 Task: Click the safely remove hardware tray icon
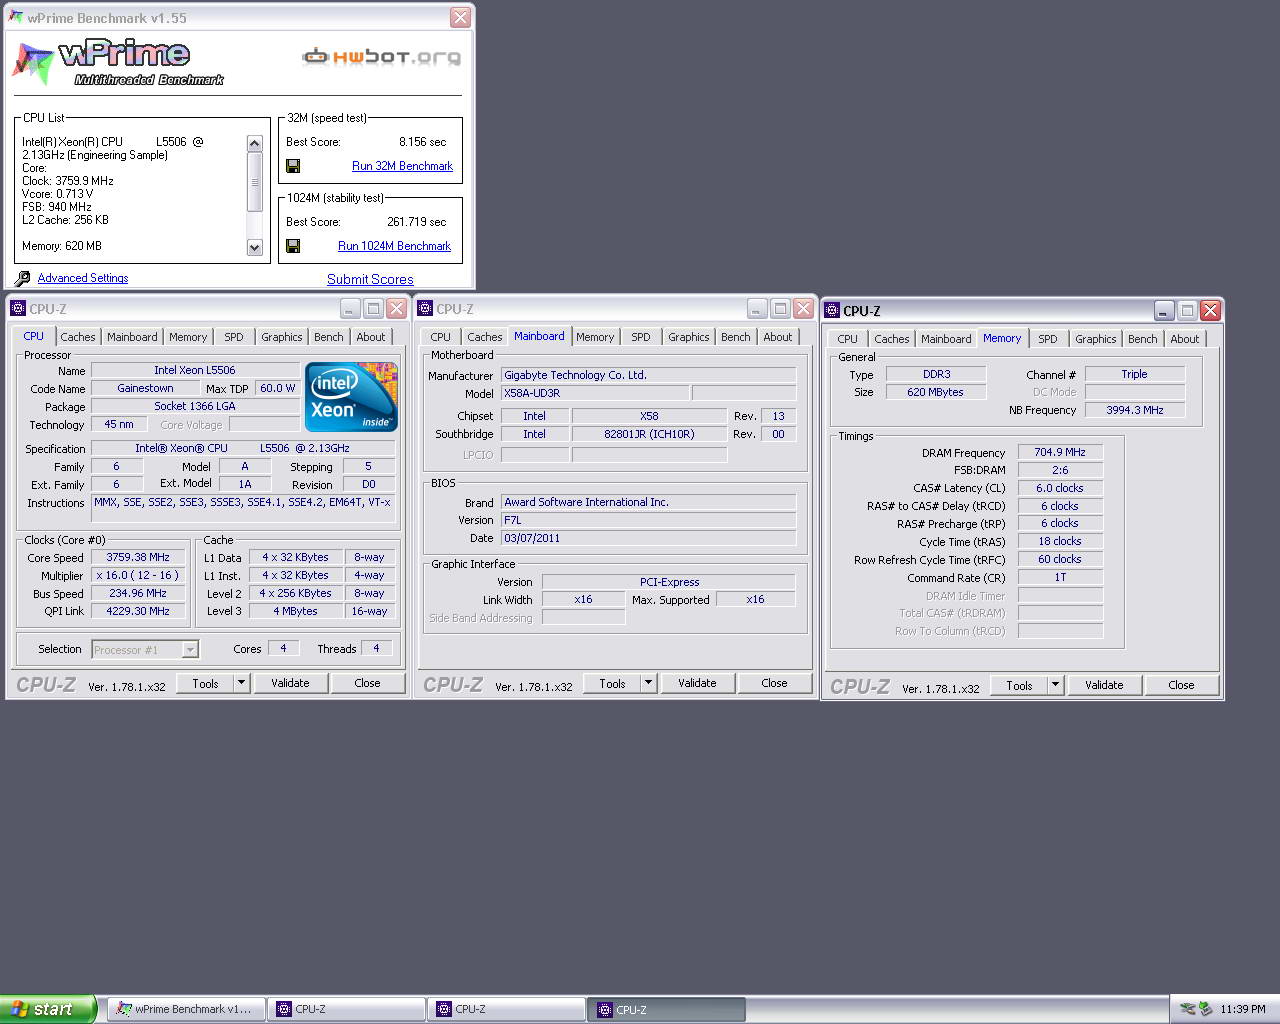(x=1205, y=1009)
